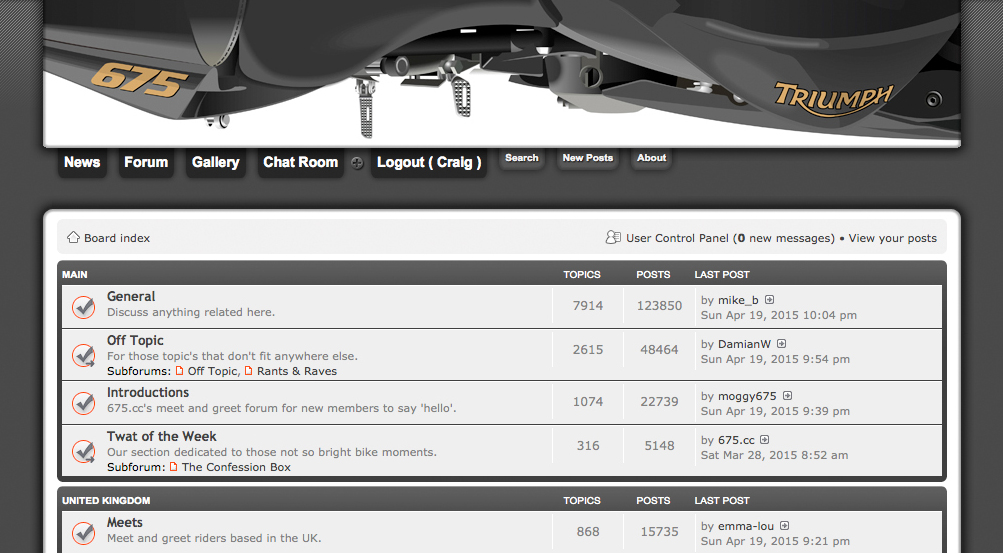Click the Meets forum read-status icon
The height and width of the screenshot is (553, 1003).
pos(84,533)
